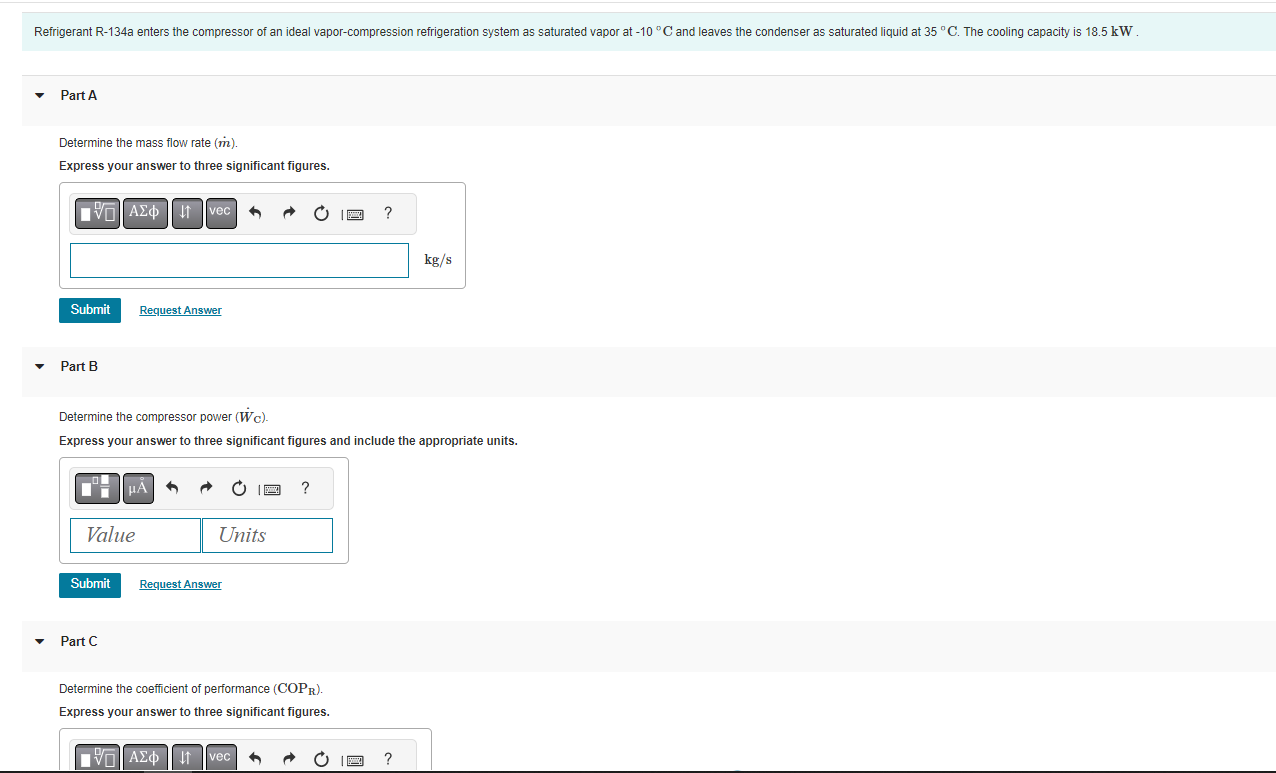Collapse the Part A section

tap(40, 96)
